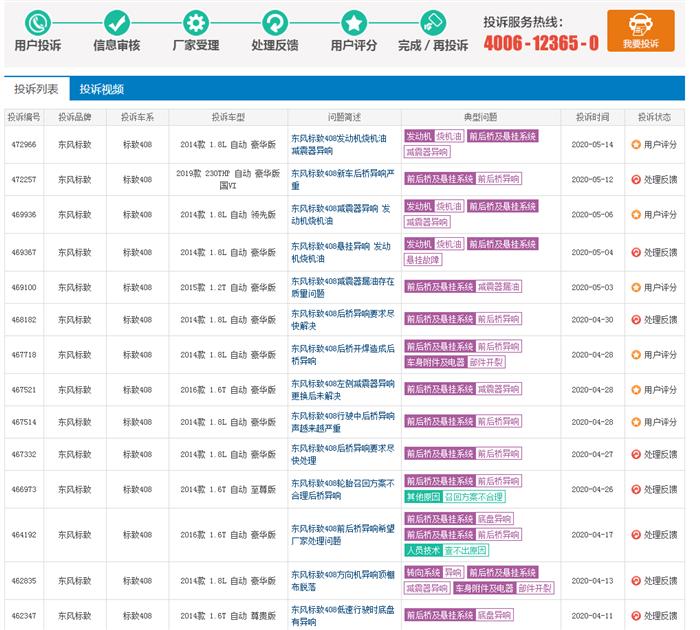Open complaint link 东风标致408前后桥异响希望厂家处理问题
Image resolution: width=700 pixels, height=630 pixels.
[x=343, y=535]
